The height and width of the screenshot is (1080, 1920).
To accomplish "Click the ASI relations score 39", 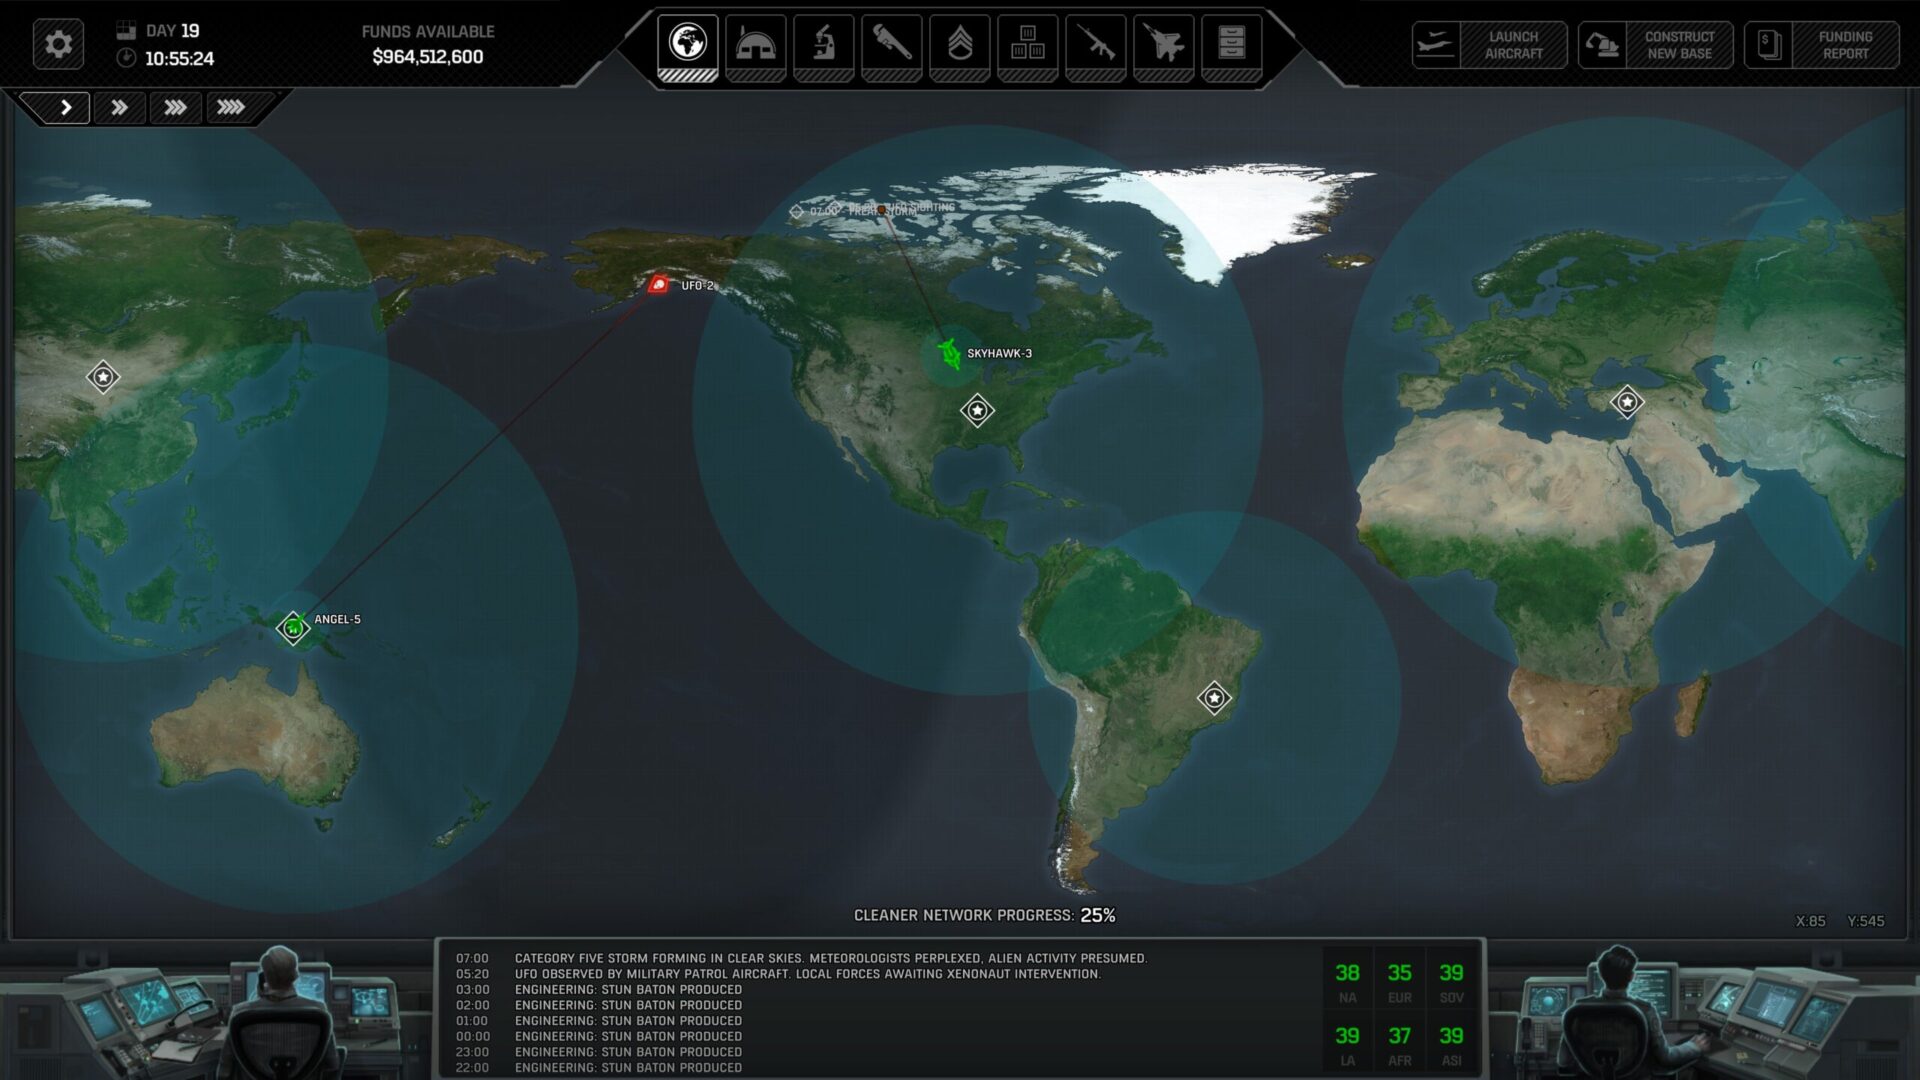I will pyautogui.click(x=1451, y=1036).
